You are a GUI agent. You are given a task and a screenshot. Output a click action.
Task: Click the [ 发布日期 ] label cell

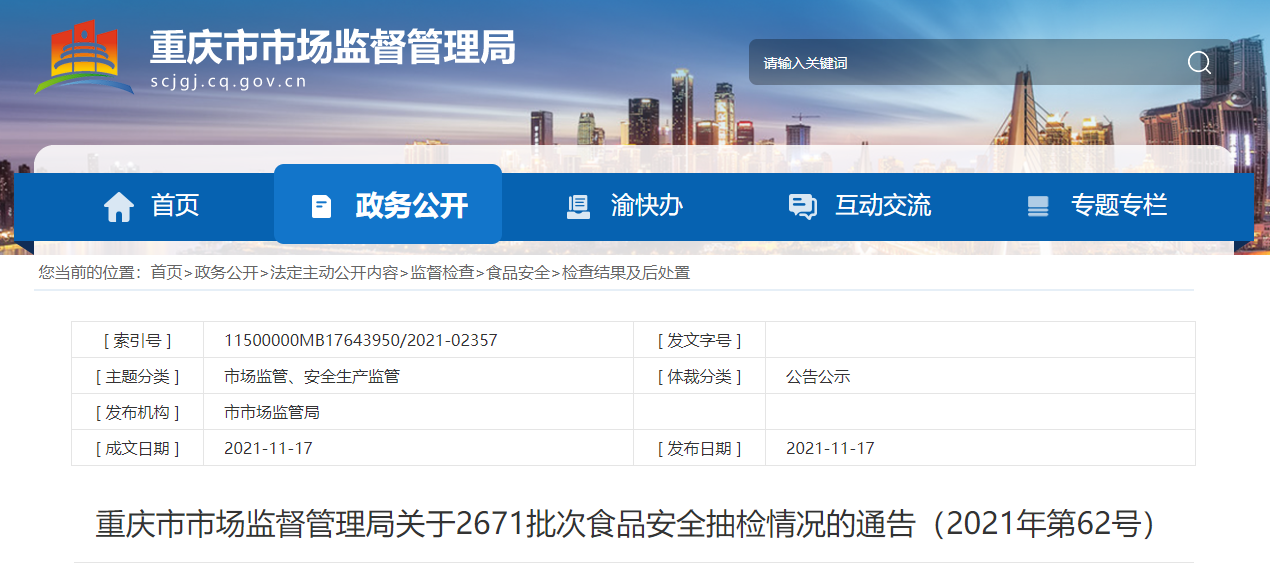(x=700, y=448)
